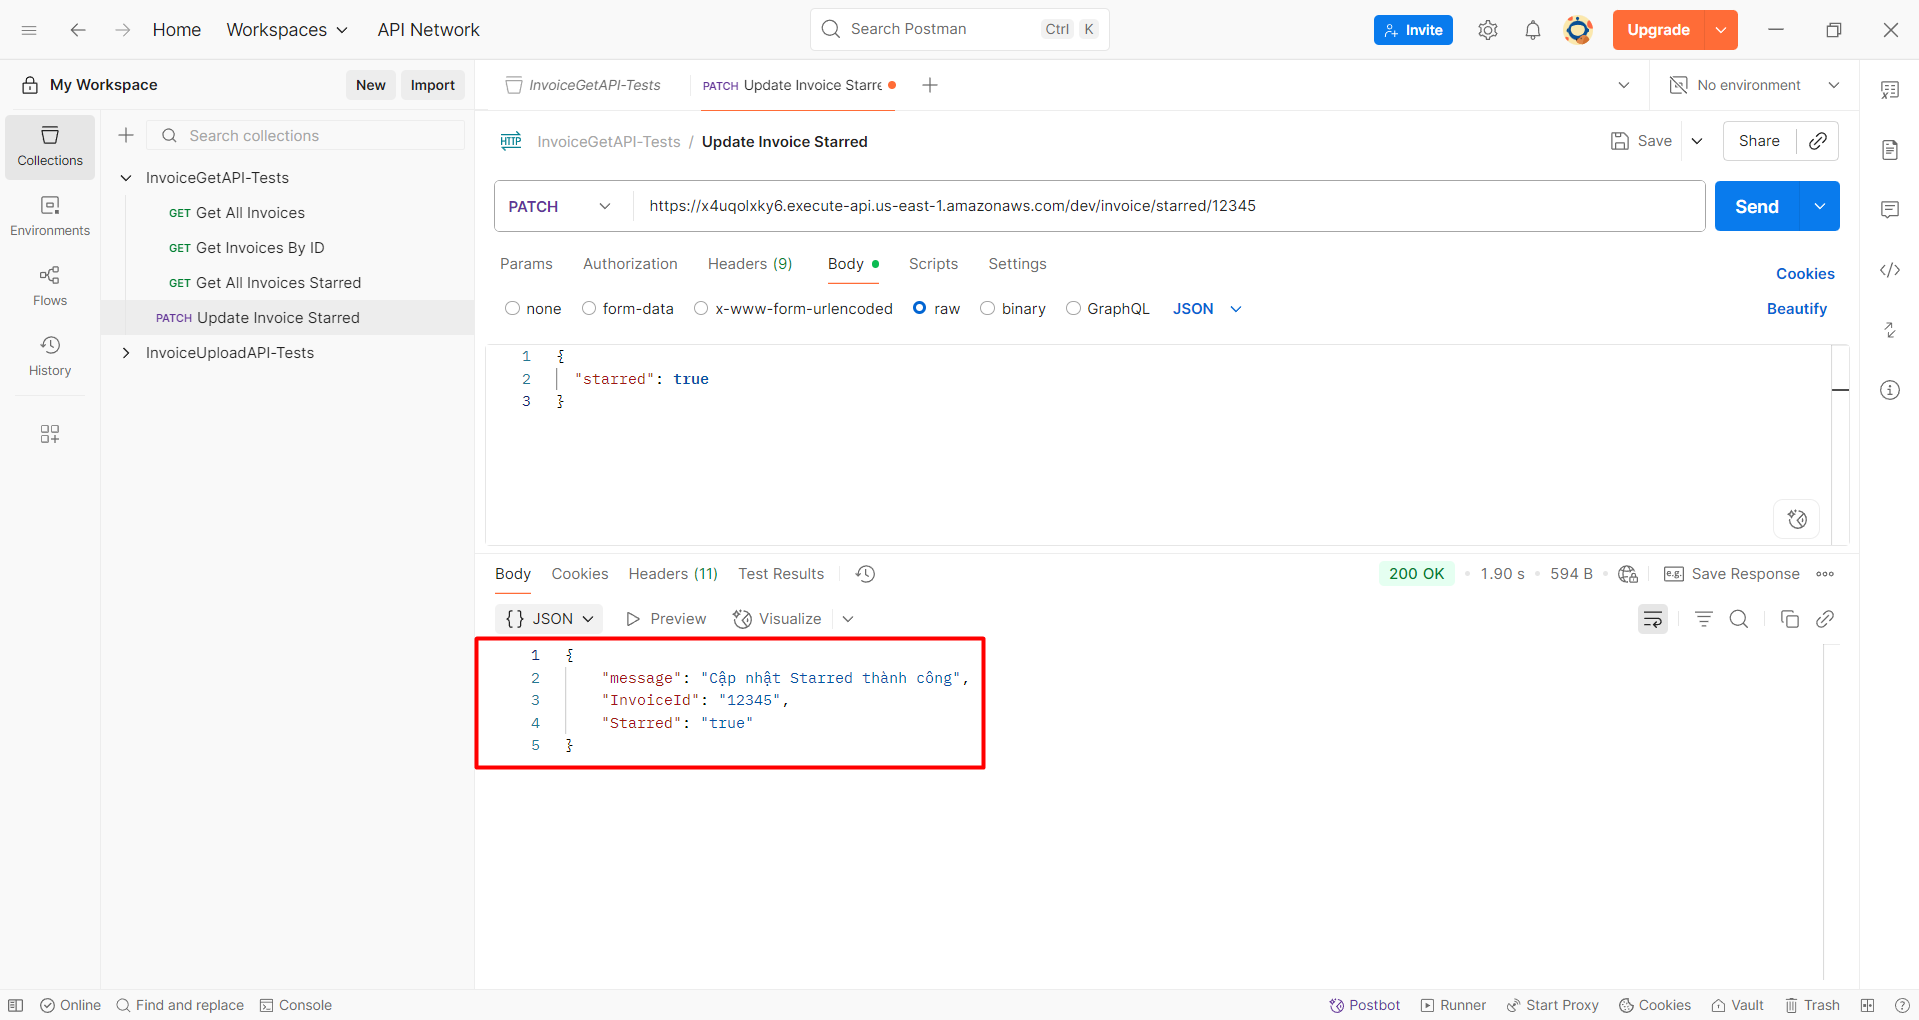The width and height of the screenshot is (1919, 1020).
Task: Open the HTTP method dropdown showing PATCH
Action: click(558, 206)
